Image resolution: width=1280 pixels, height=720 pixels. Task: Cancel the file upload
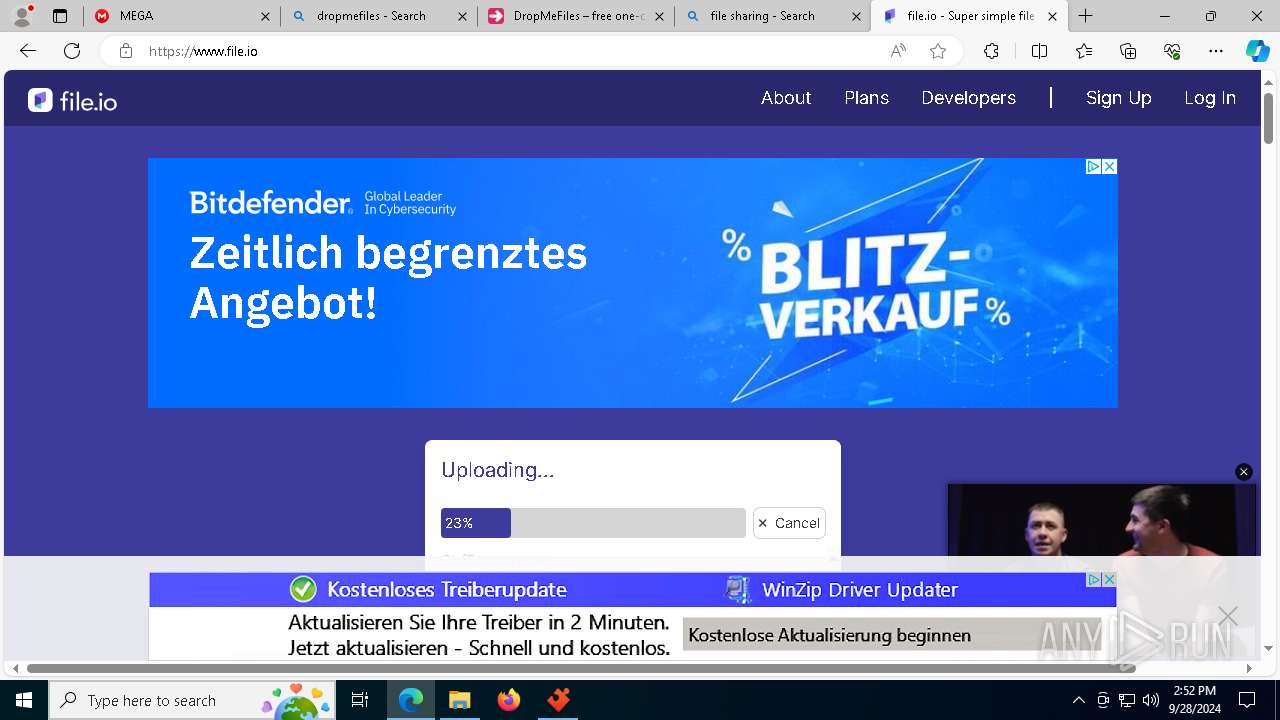click(789, 523)
